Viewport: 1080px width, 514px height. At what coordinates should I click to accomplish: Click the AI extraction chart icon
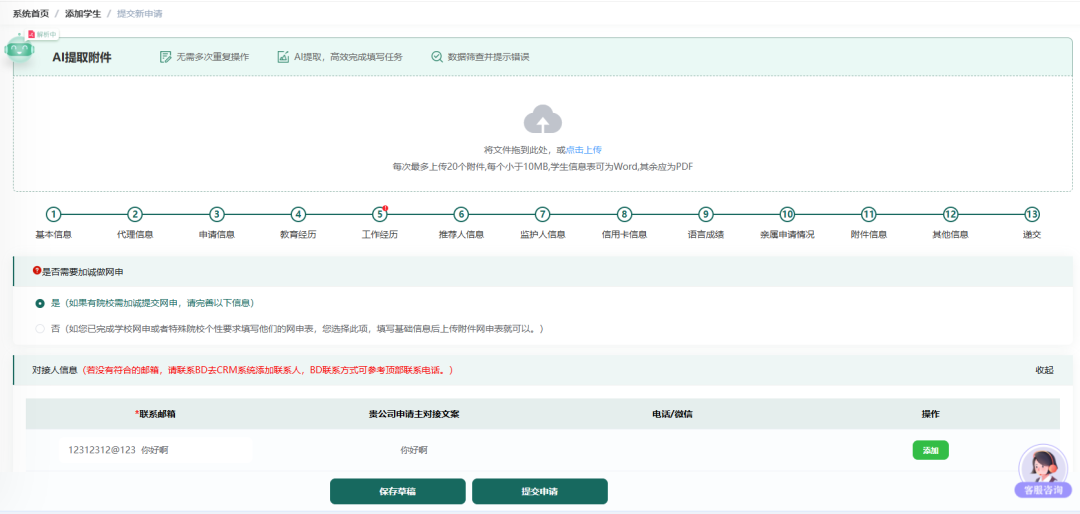pos(282,57)
